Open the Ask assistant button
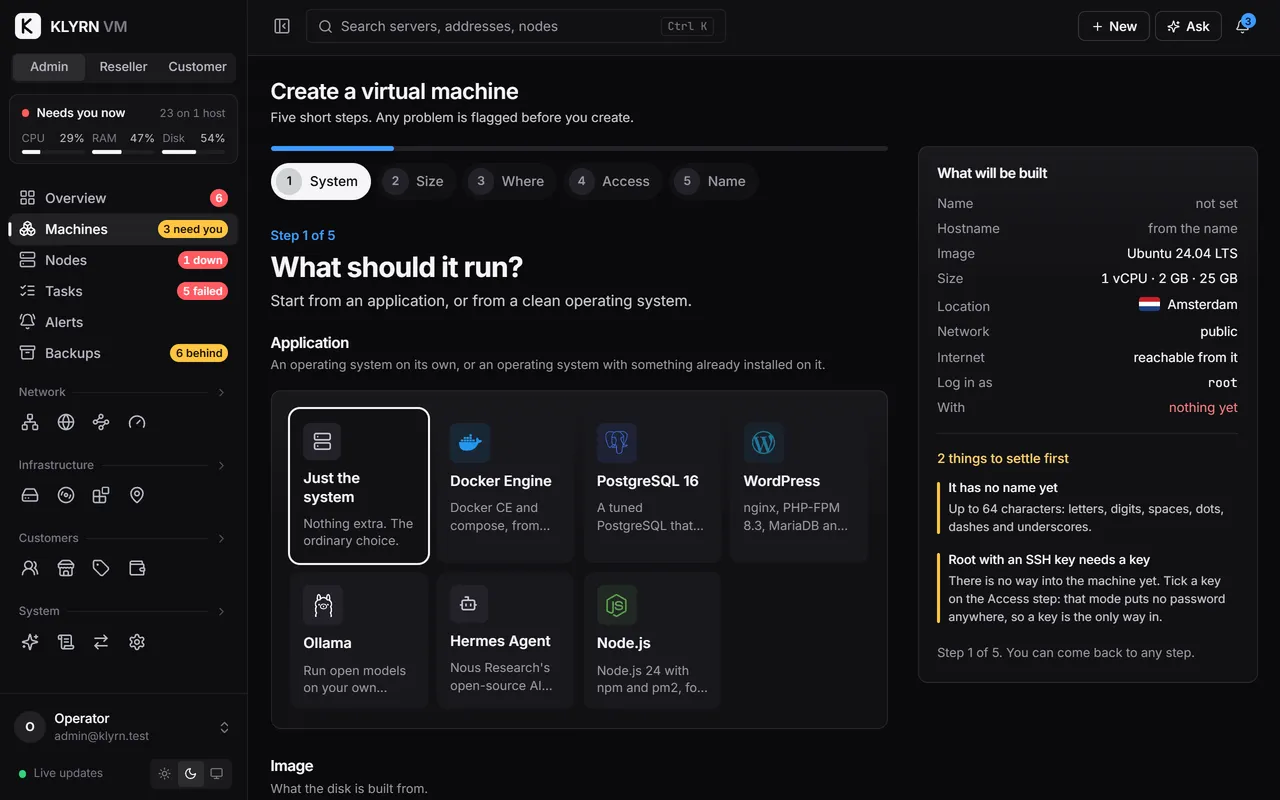The height and width of the screenshot is (800, 1280). tap(1188, 26)
